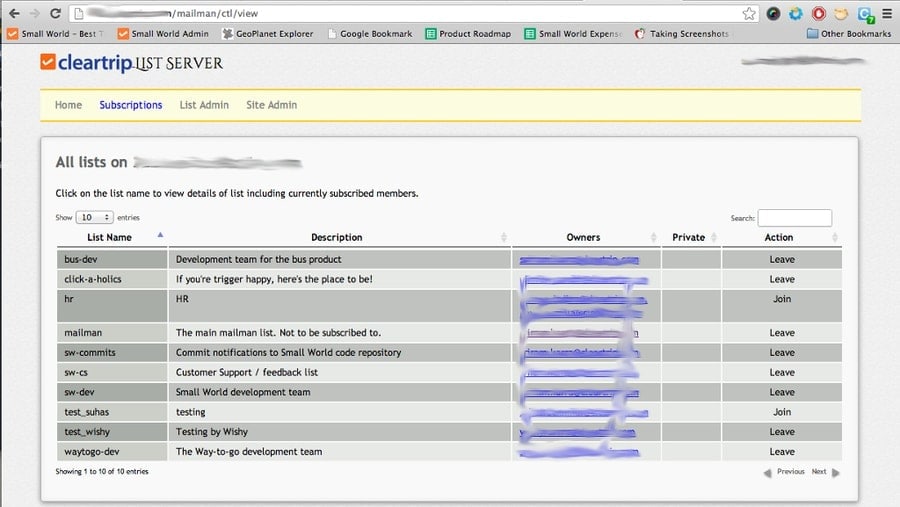The width and height of the screenshot is (900, 507).
Task: Click the cleartrip List Server logo
Action: pyautogui.click(x=131, y=63)
